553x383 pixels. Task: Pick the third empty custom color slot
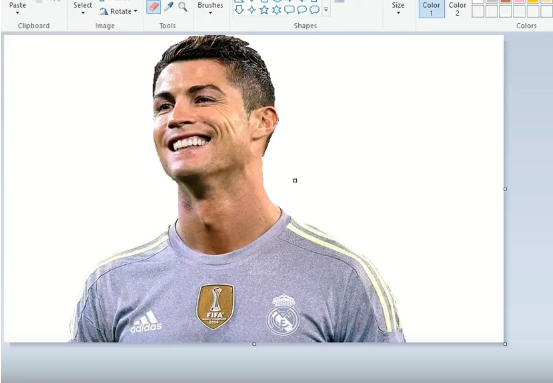[505, 12]
